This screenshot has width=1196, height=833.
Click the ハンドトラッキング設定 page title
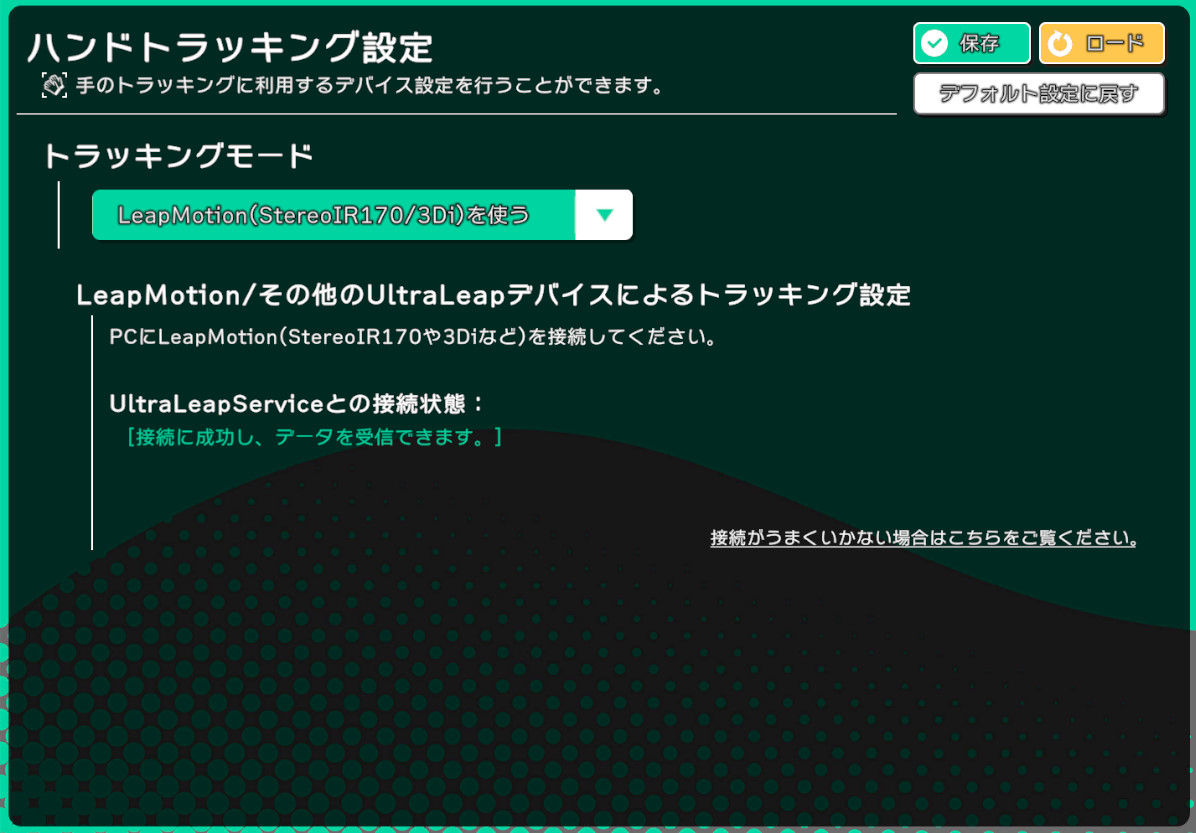230,47
